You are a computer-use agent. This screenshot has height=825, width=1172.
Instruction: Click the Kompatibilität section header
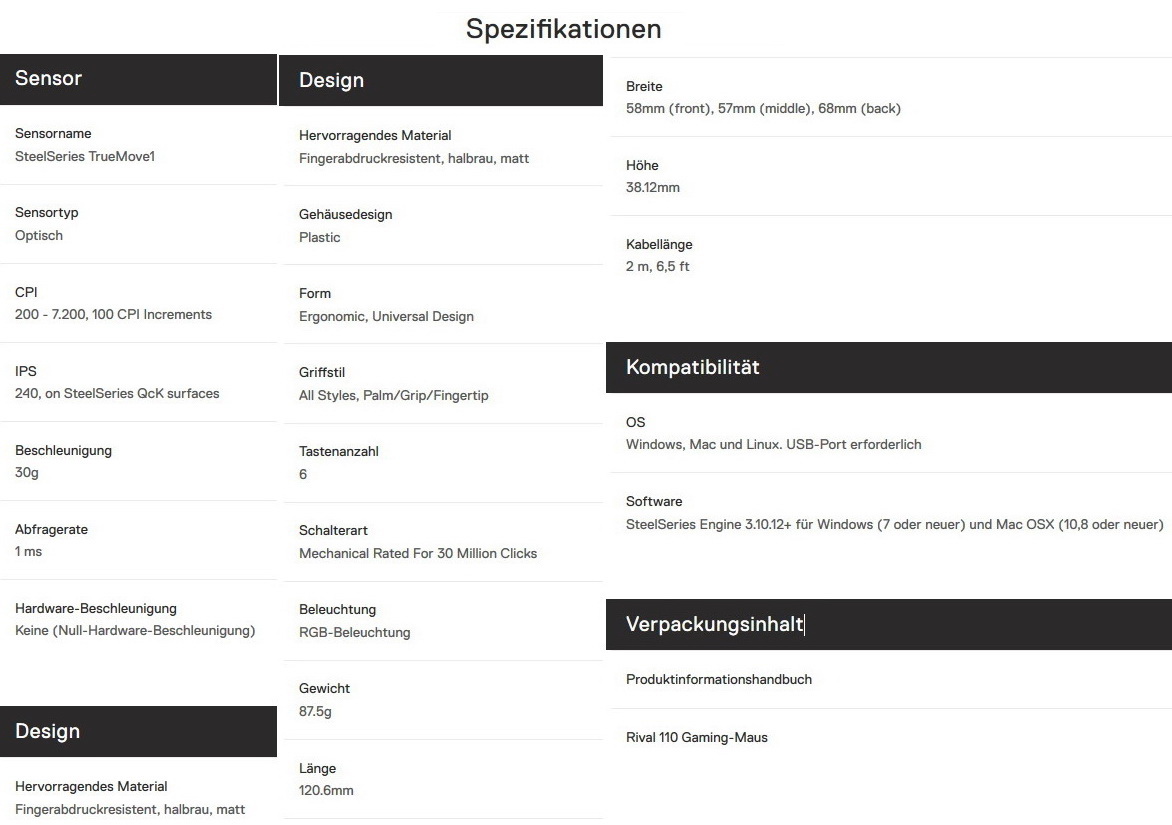692,367
